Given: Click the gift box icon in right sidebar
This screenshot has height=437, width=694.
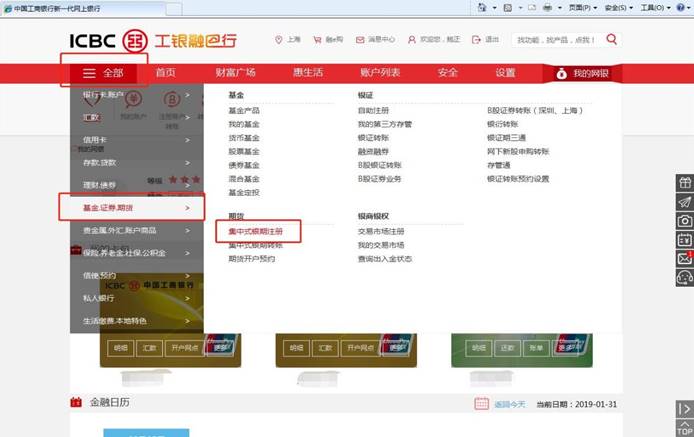Looking at the screenshot, I should [685, 183].
